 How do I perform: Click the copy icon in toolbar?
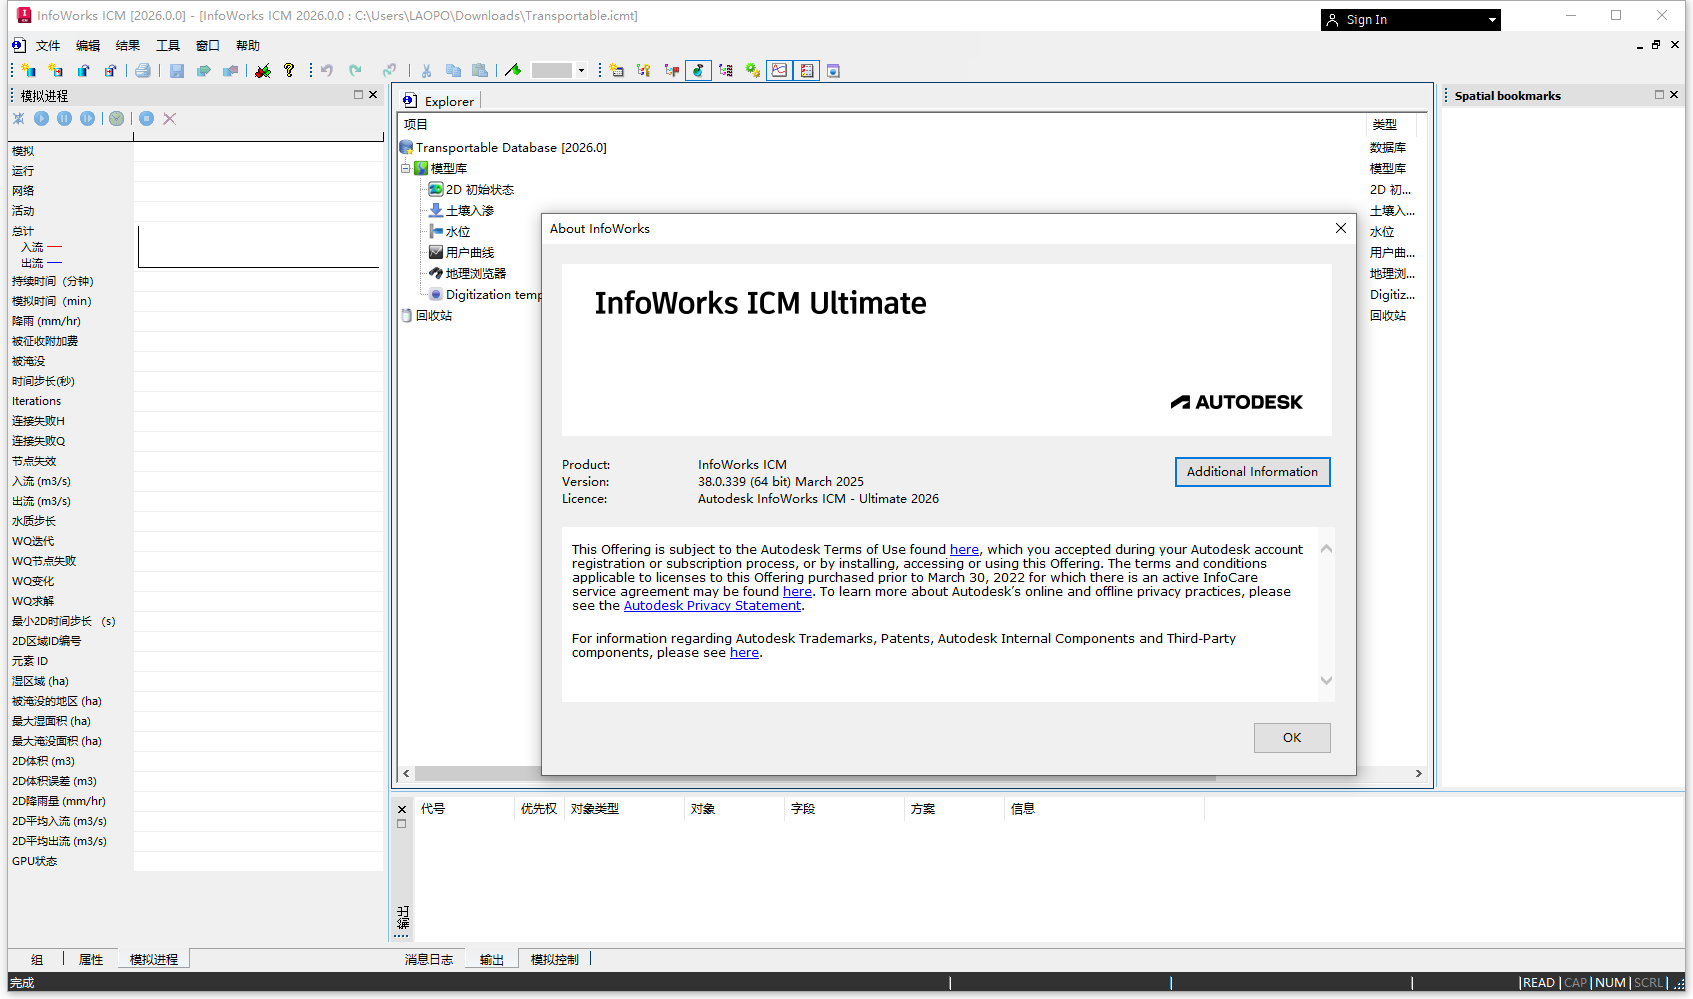pos(453,70)
